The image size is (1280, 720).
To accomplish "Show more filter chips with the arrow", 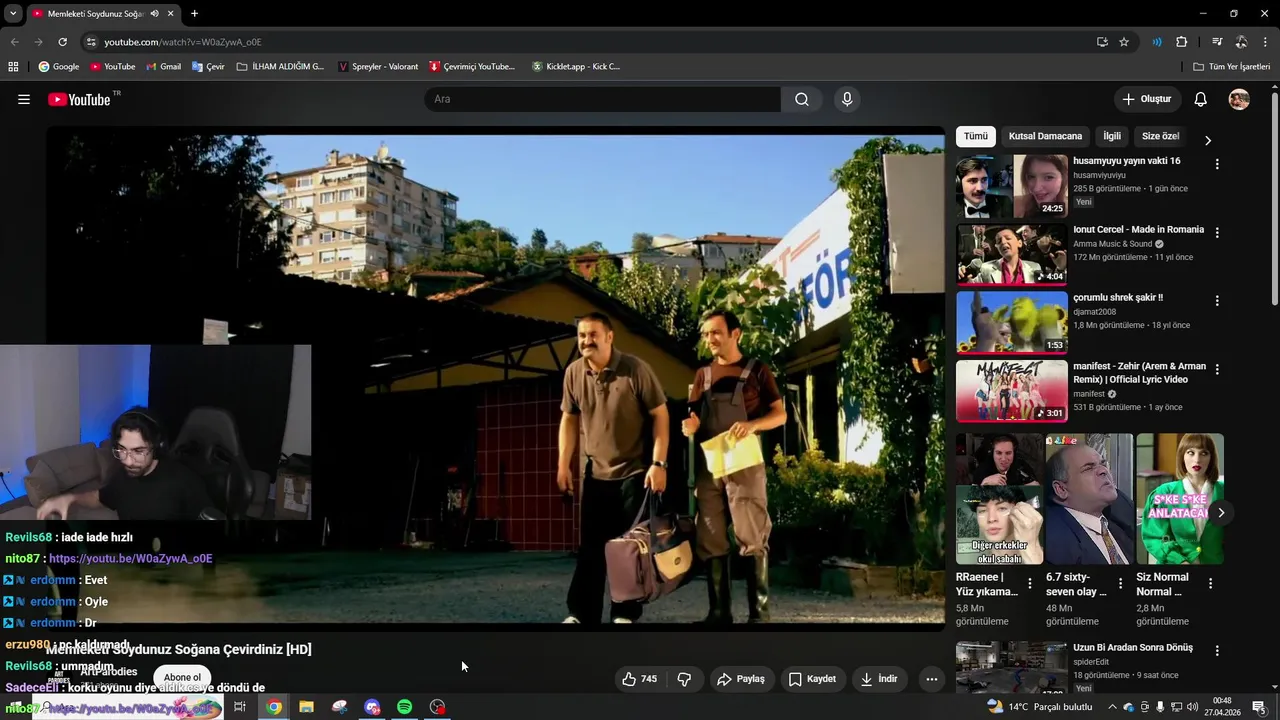I will coord(1207,140).
